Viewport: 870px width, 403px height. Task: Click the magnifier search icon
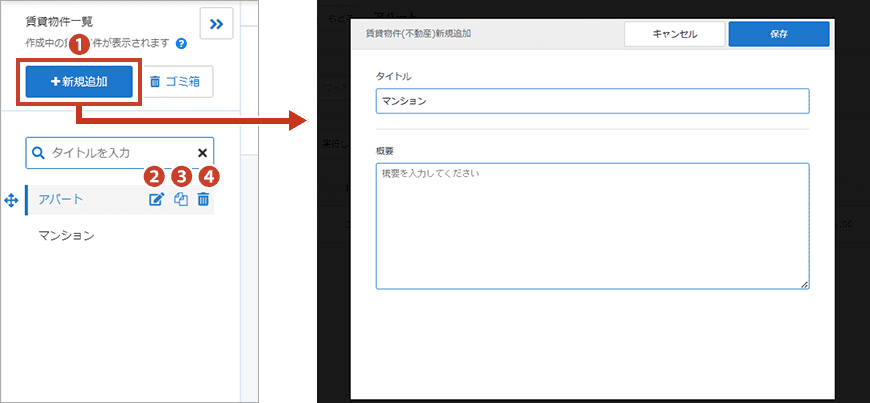click(x=38, y=153)
